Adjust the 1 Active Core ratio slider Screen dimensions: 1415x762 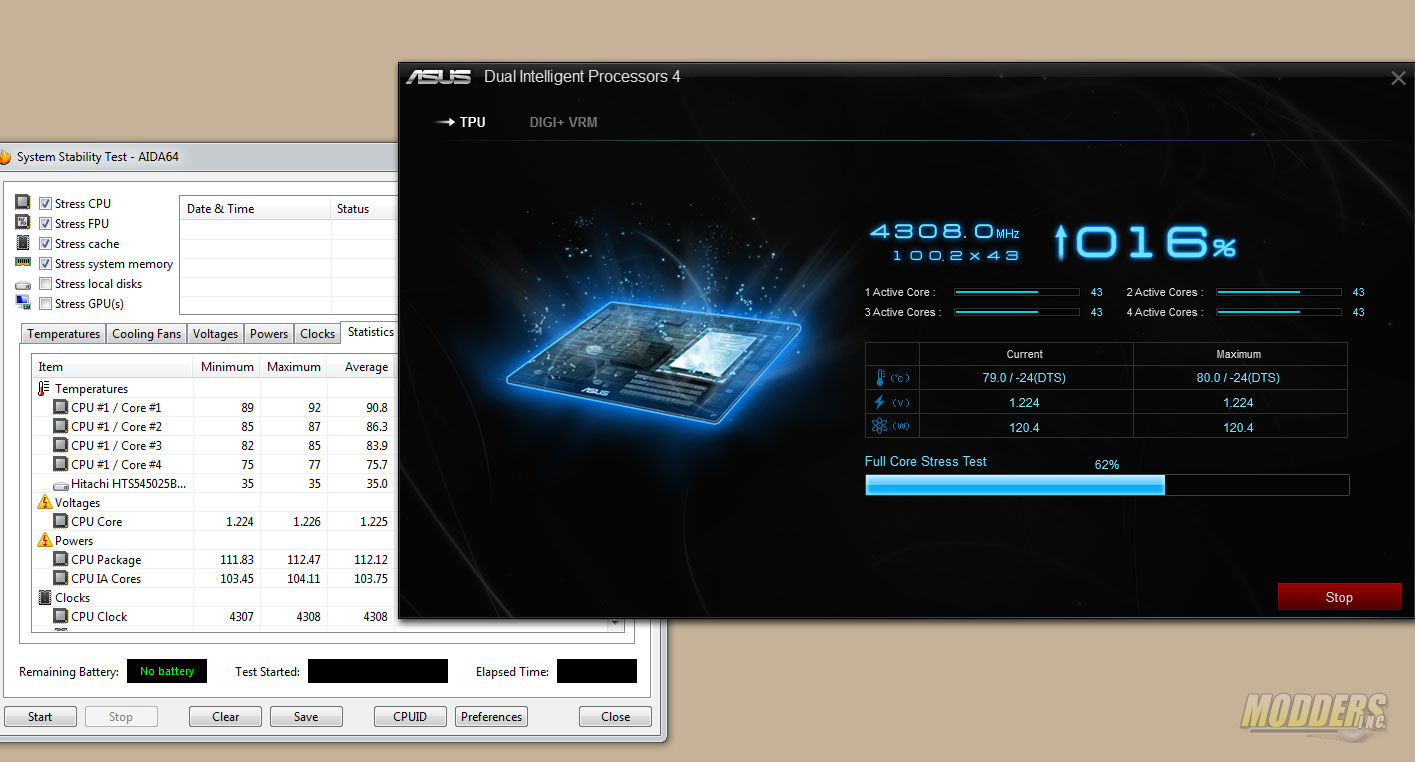1017,292
